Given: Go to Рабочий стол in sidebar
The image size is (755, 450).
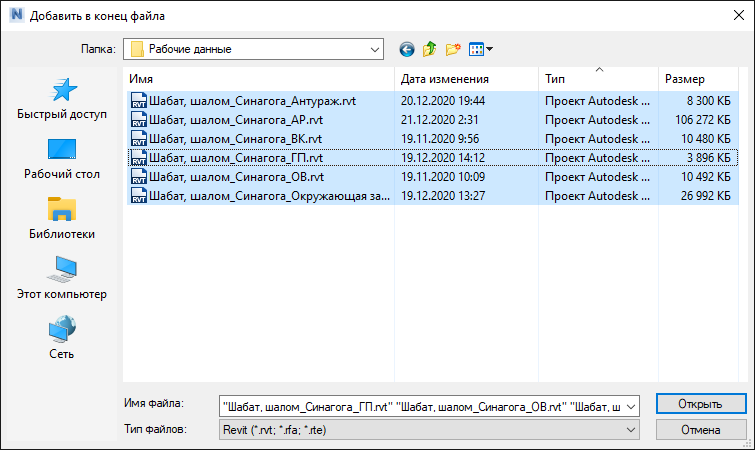Looking at the screenshot, I should click(x=62, y=158).
